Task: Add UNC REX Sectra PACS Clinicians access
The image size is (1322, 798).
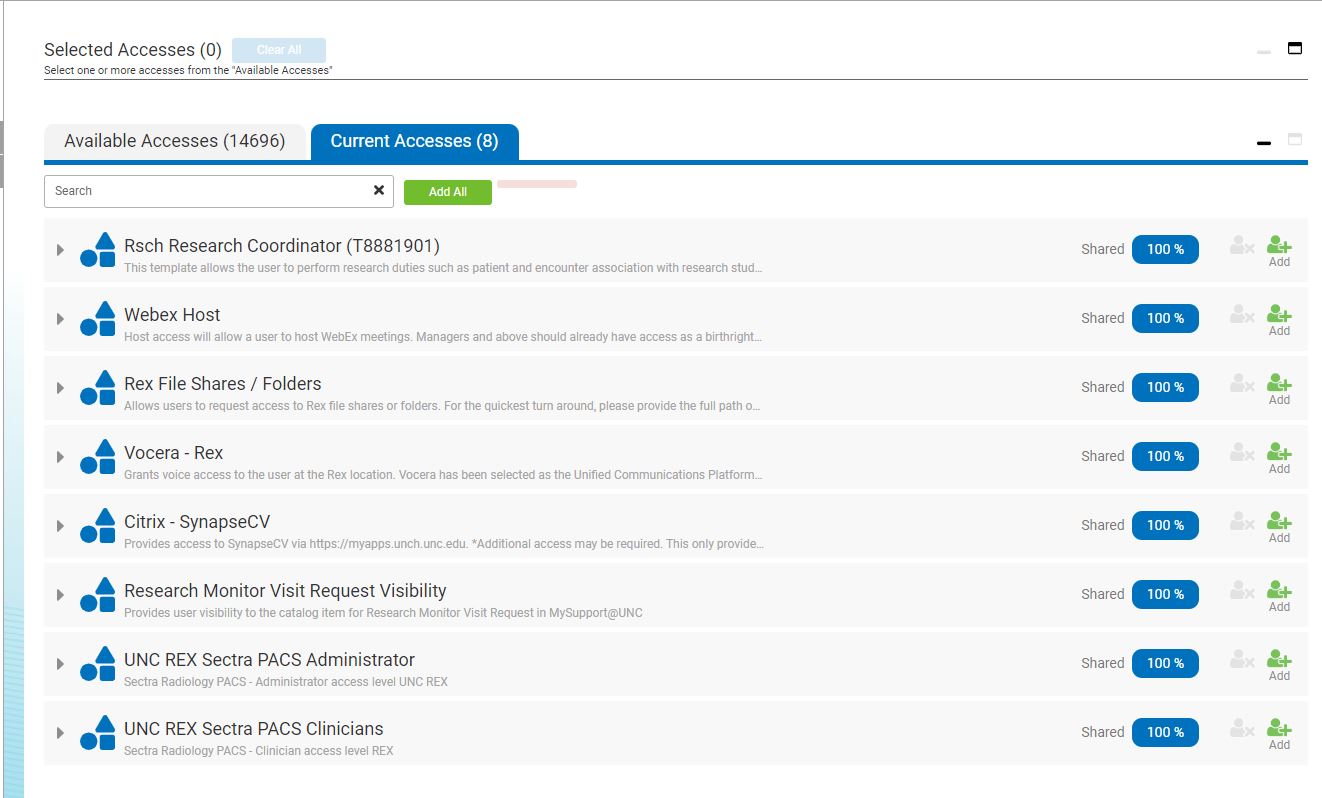Action: [x=1279, y=727]
